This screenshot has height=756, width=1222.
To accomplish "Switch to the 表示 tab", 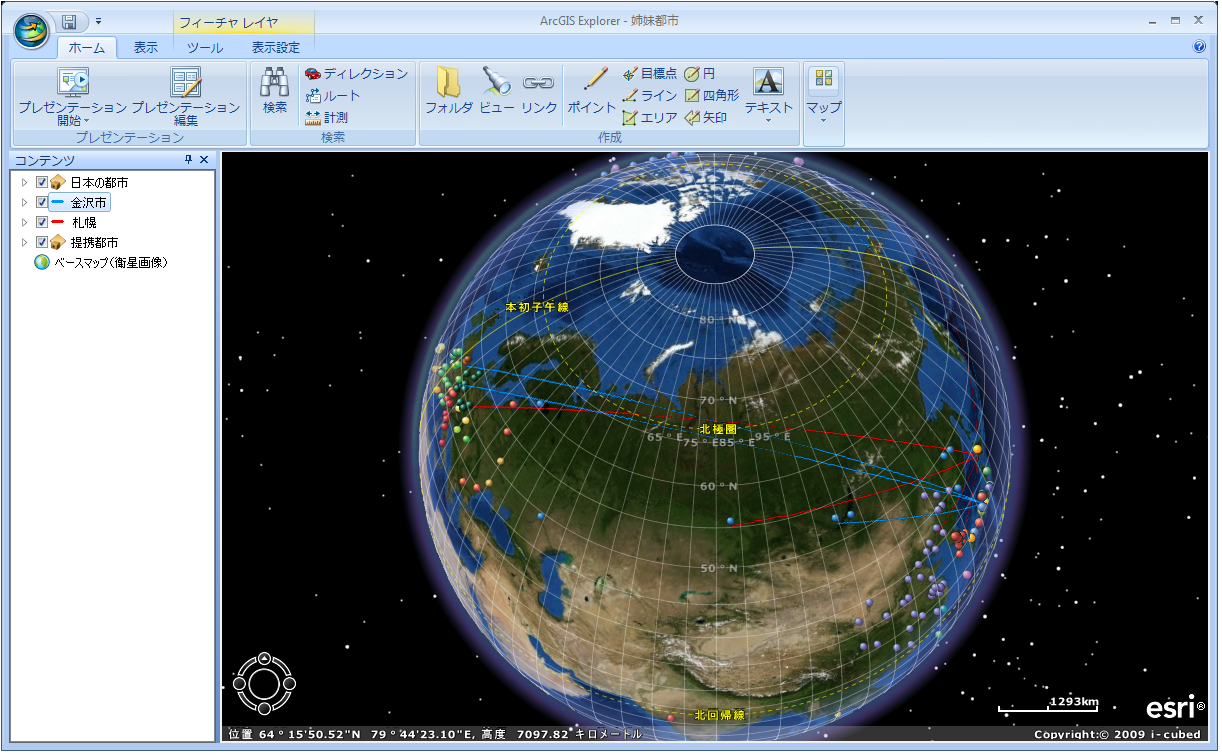I will [146, 47].
